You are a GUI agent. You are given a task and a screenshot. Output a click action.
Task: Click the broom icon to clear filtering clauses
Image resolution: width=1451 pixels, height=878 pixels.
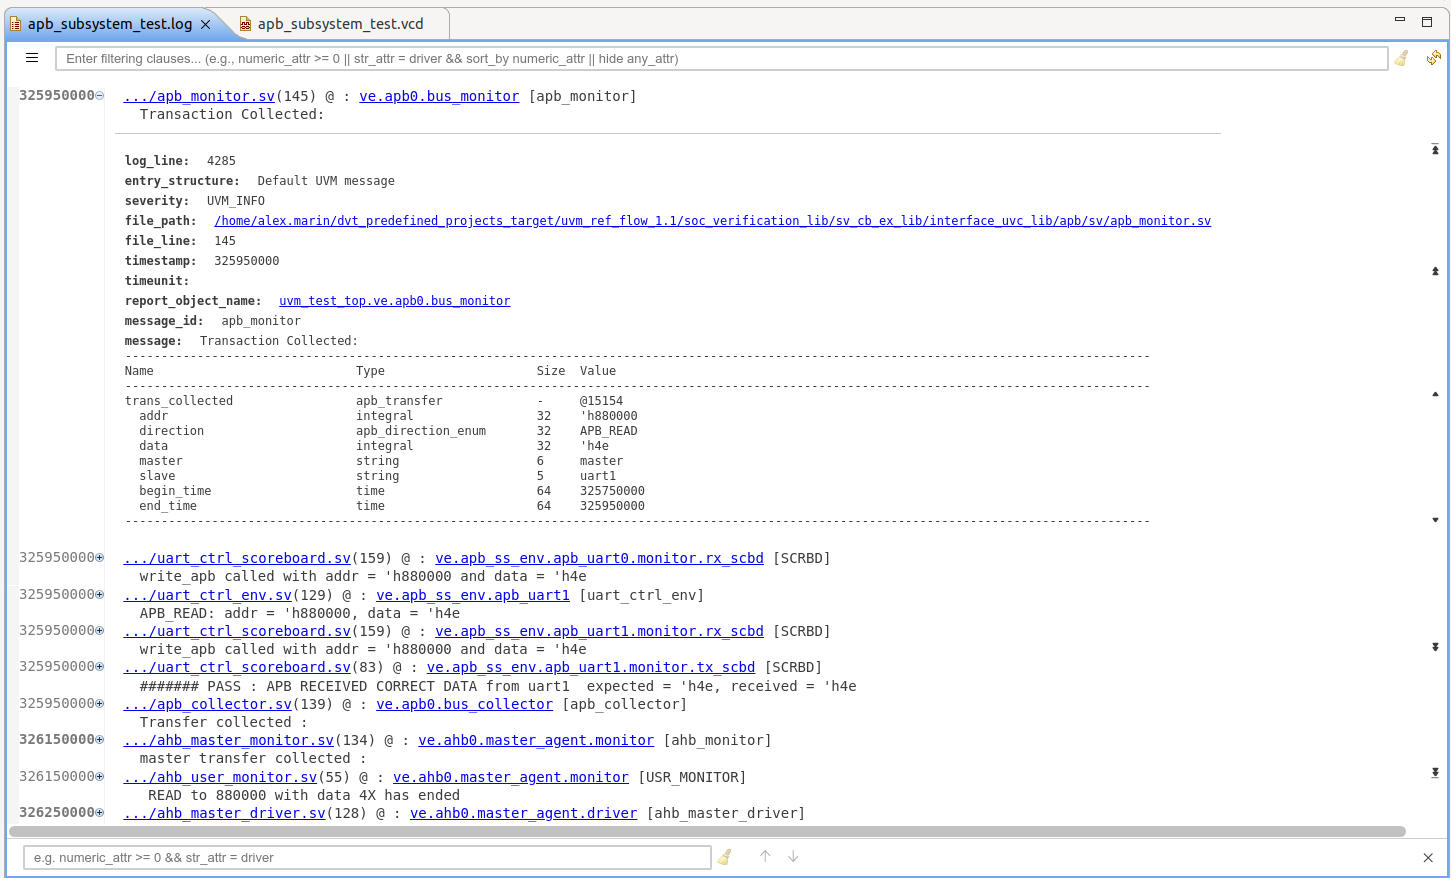(1400, 58)
